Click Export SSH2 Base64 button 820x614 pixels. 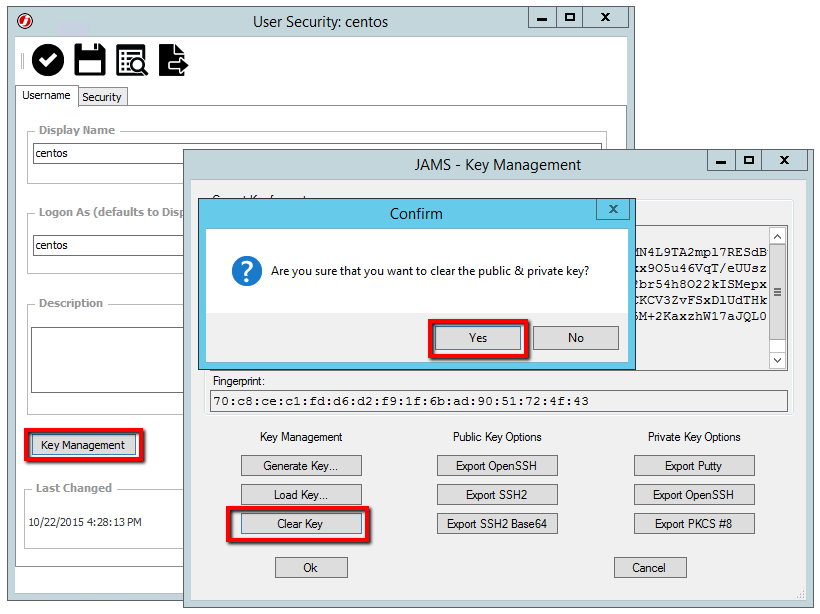(x=497, y=524)
